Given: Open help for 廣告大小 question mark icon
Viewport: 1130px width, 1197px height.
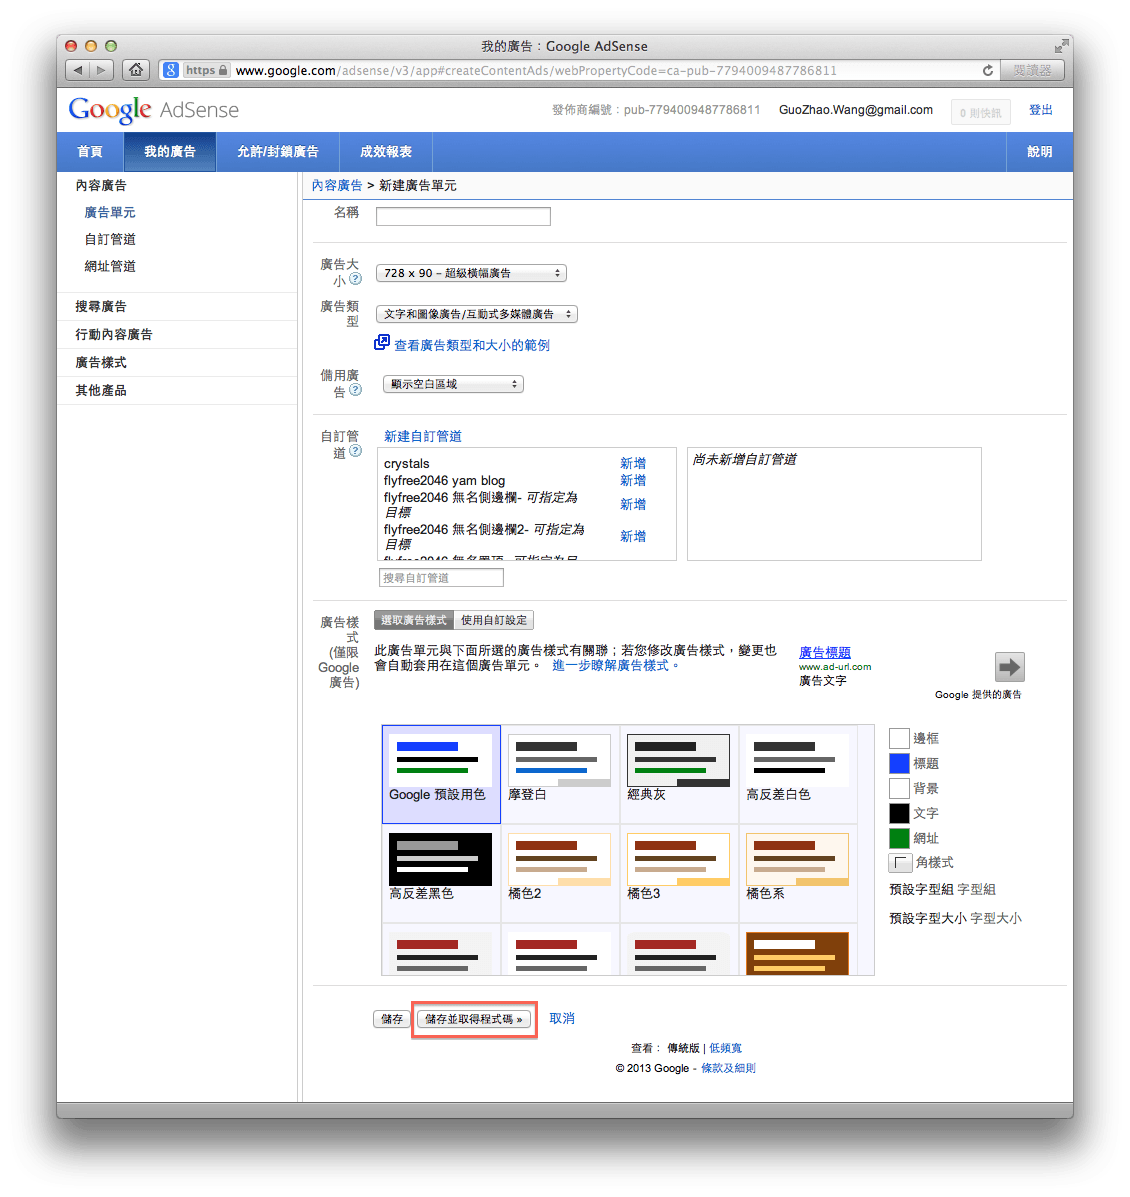Looking at the screenshot, I should (357, 280).
